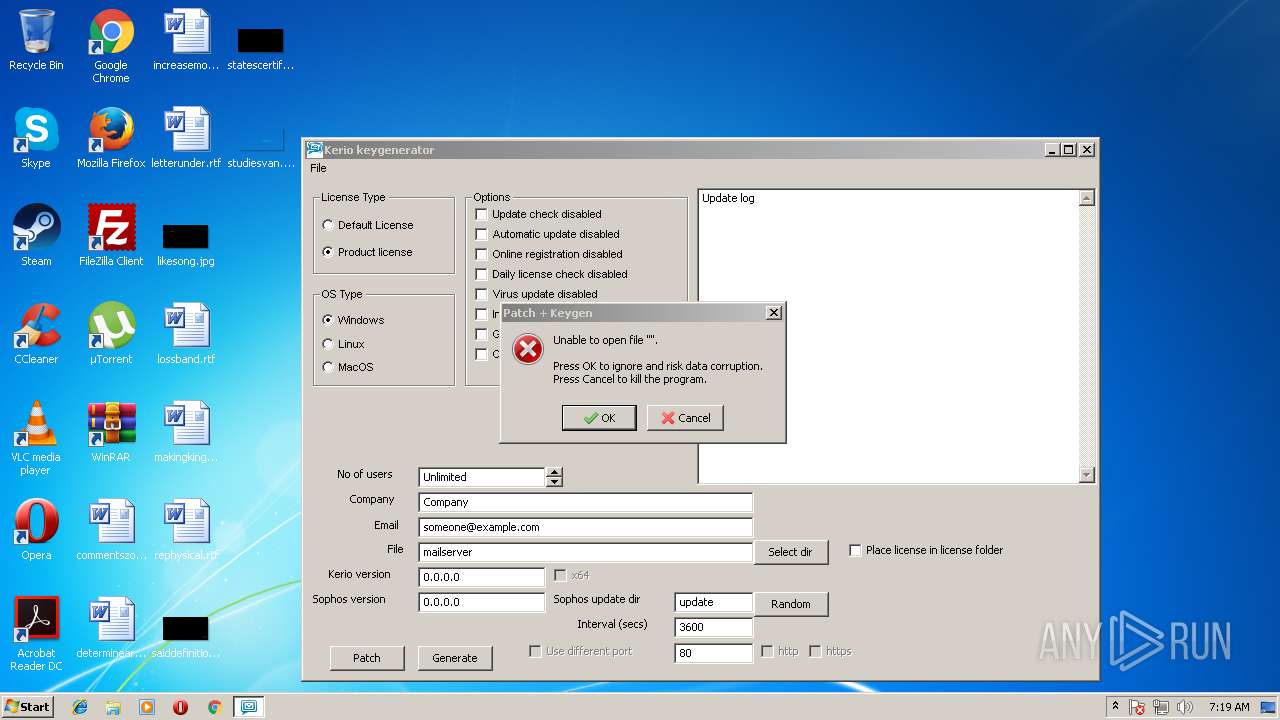Screen dimensions: 1280x720
Task: Show hidden system tray icons
Action: [x=1115, y=707]
